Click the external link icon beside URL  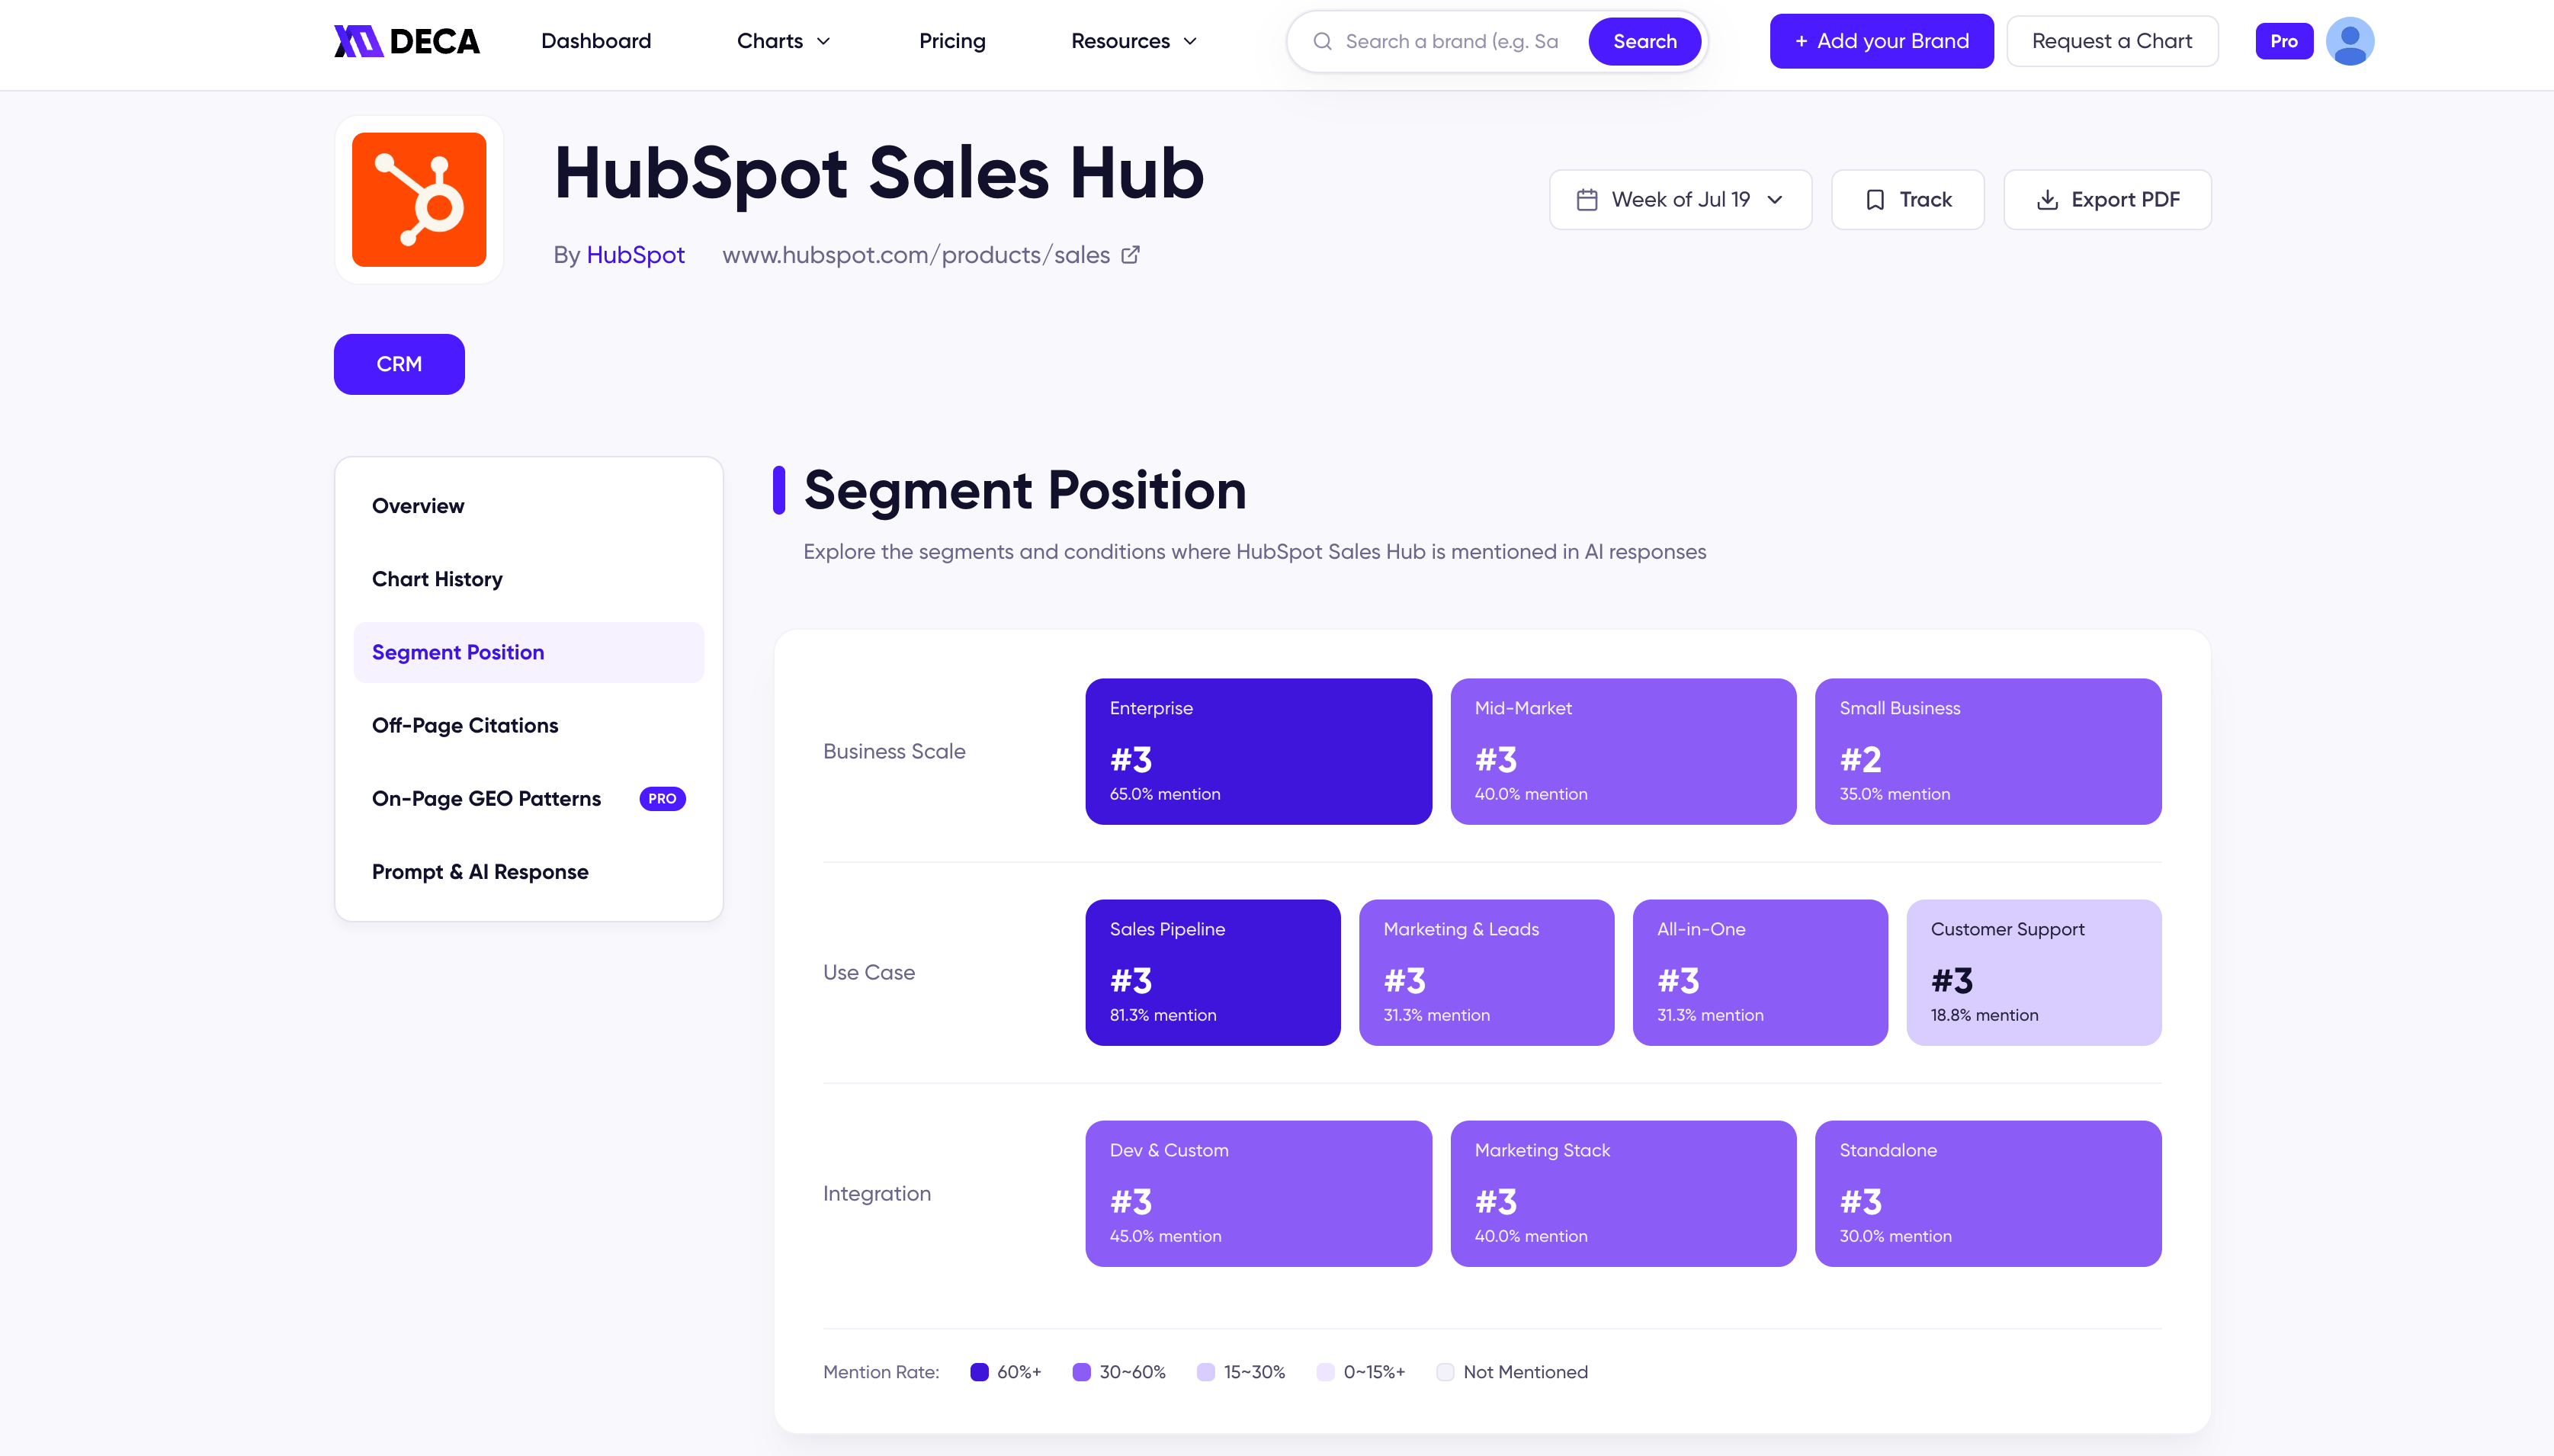point(1130,255)
